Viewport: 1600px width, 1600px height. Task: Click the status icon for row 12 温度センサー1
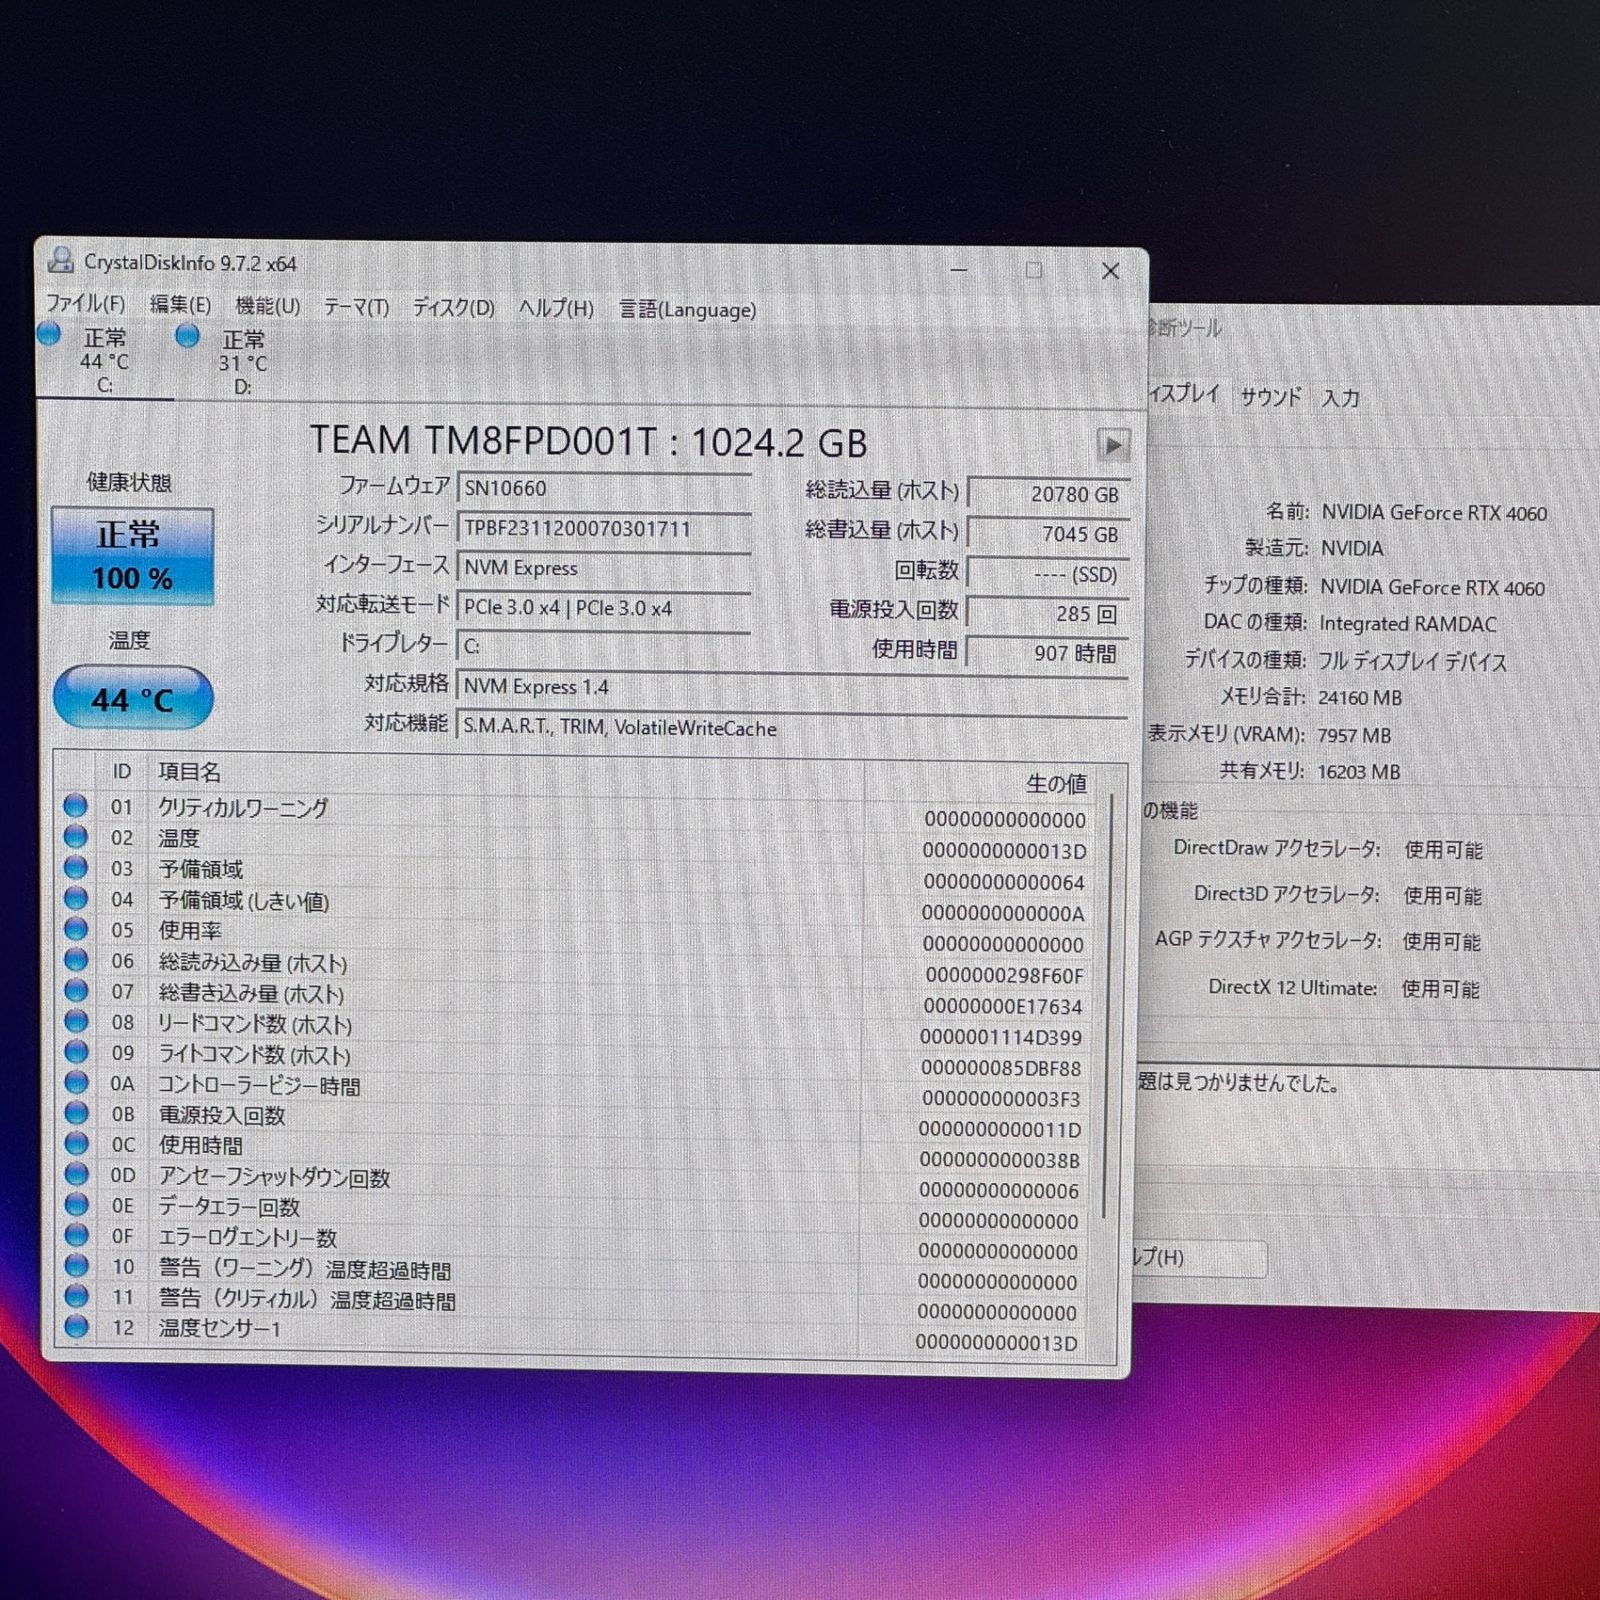point(76,1327)
